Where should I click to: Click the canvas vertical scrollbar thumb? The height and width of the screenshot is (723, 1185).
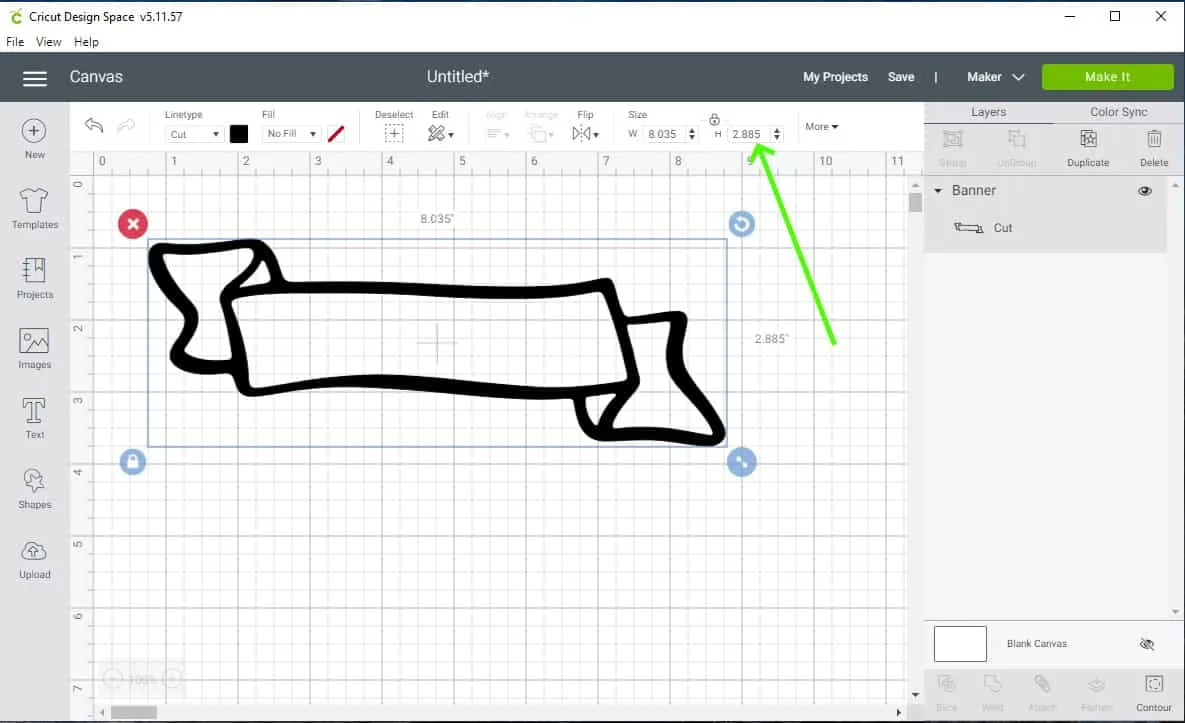pos(915,202)
